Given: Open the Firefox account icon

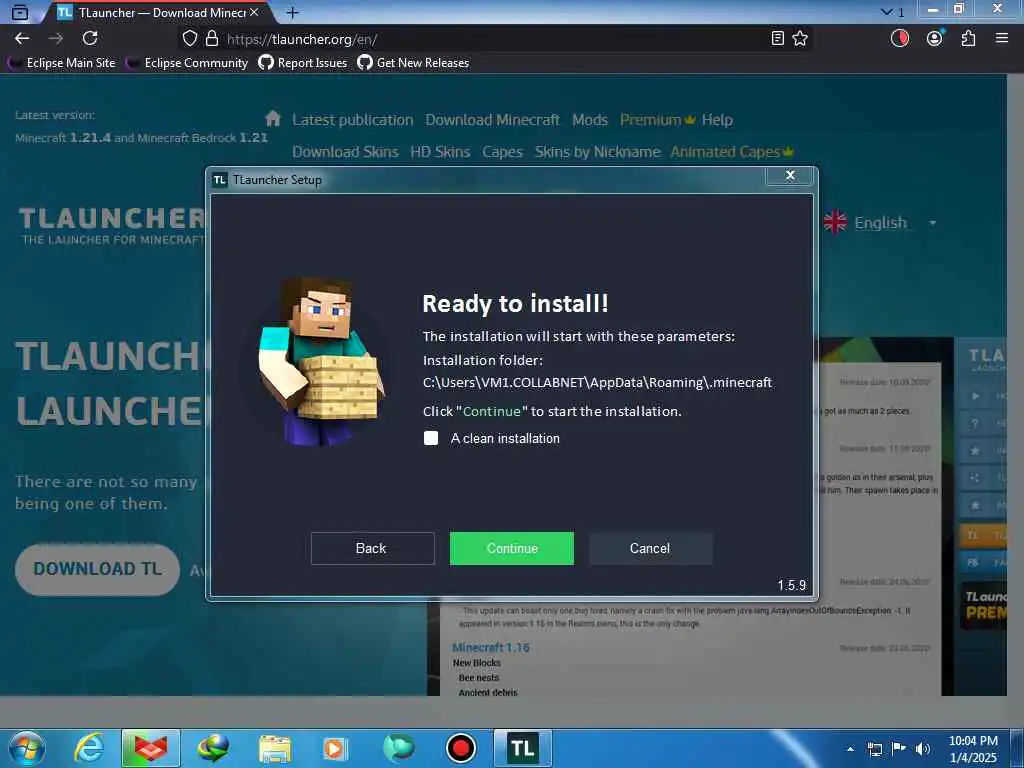Looking at the screenshot, I should [x=935, y=39].
